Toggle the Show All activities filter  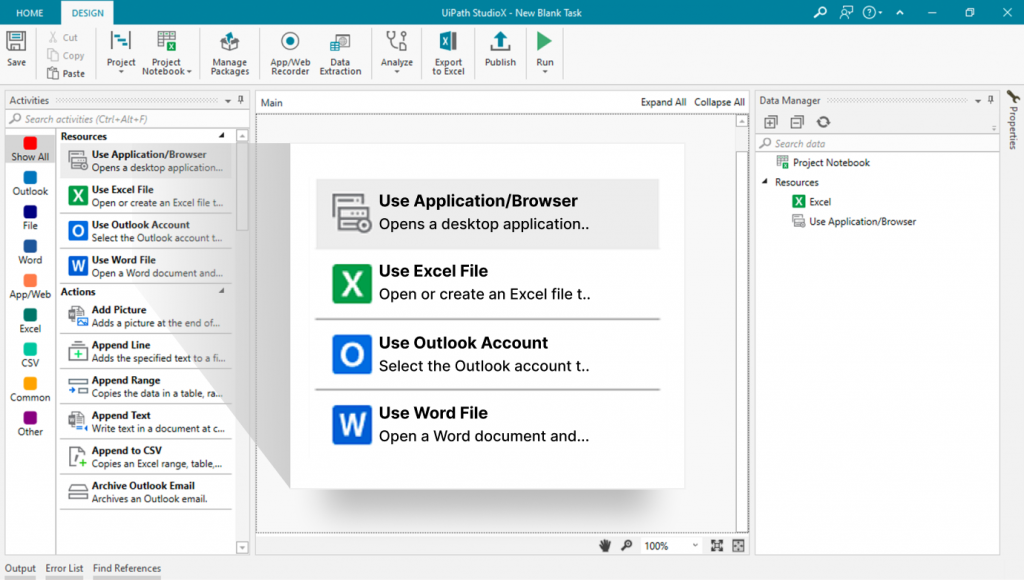[x=30, y=149]
